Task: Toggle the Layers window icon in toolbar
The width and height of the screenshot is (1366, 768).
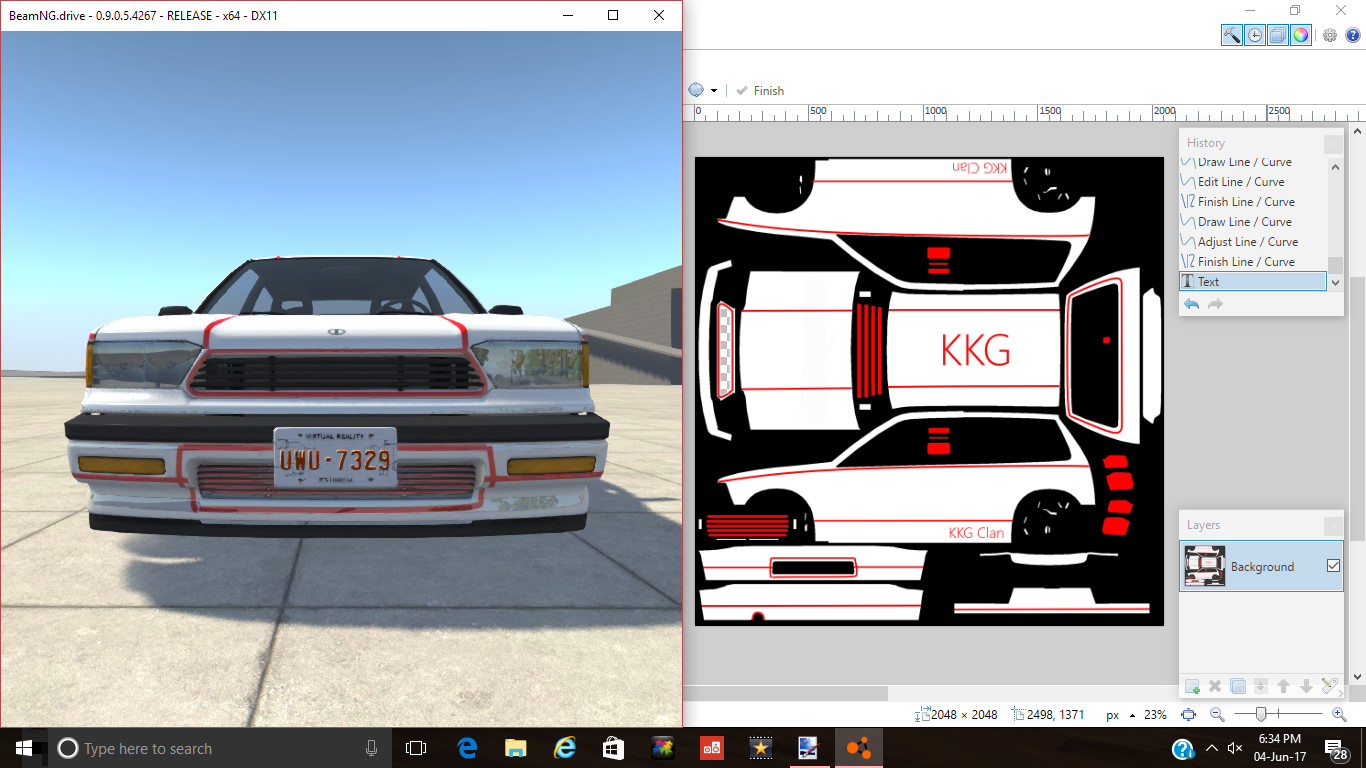Action: tap(1277, 35)
